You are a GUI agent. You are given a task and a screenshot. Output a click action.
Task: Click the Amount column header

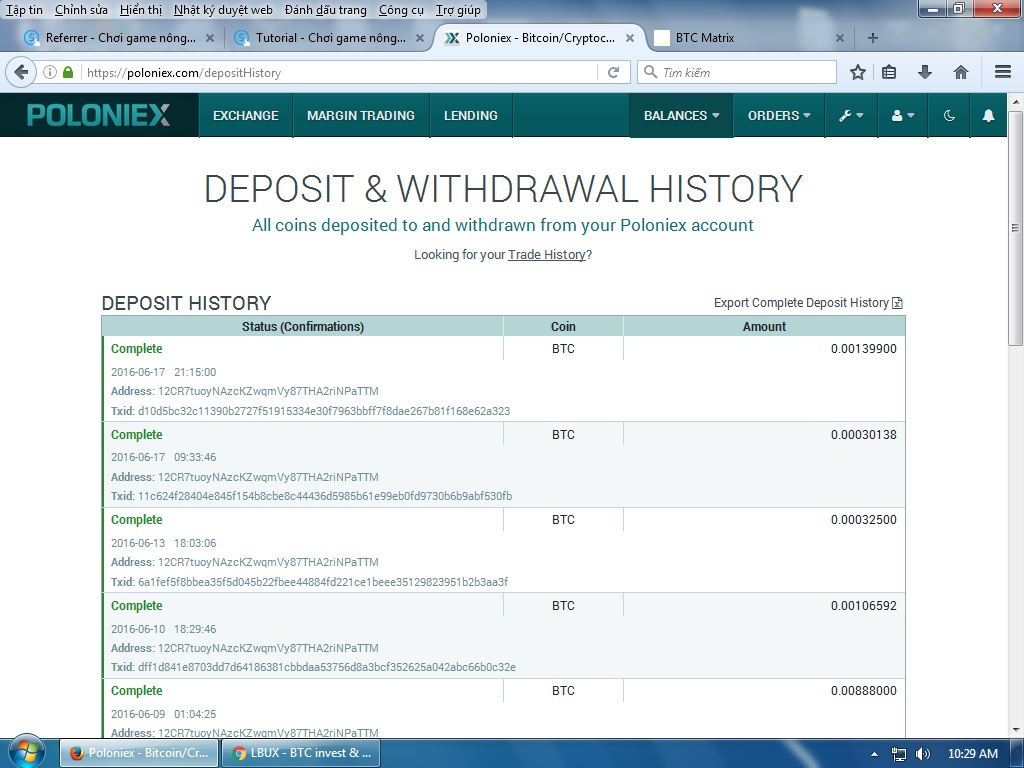coord(764,327)
